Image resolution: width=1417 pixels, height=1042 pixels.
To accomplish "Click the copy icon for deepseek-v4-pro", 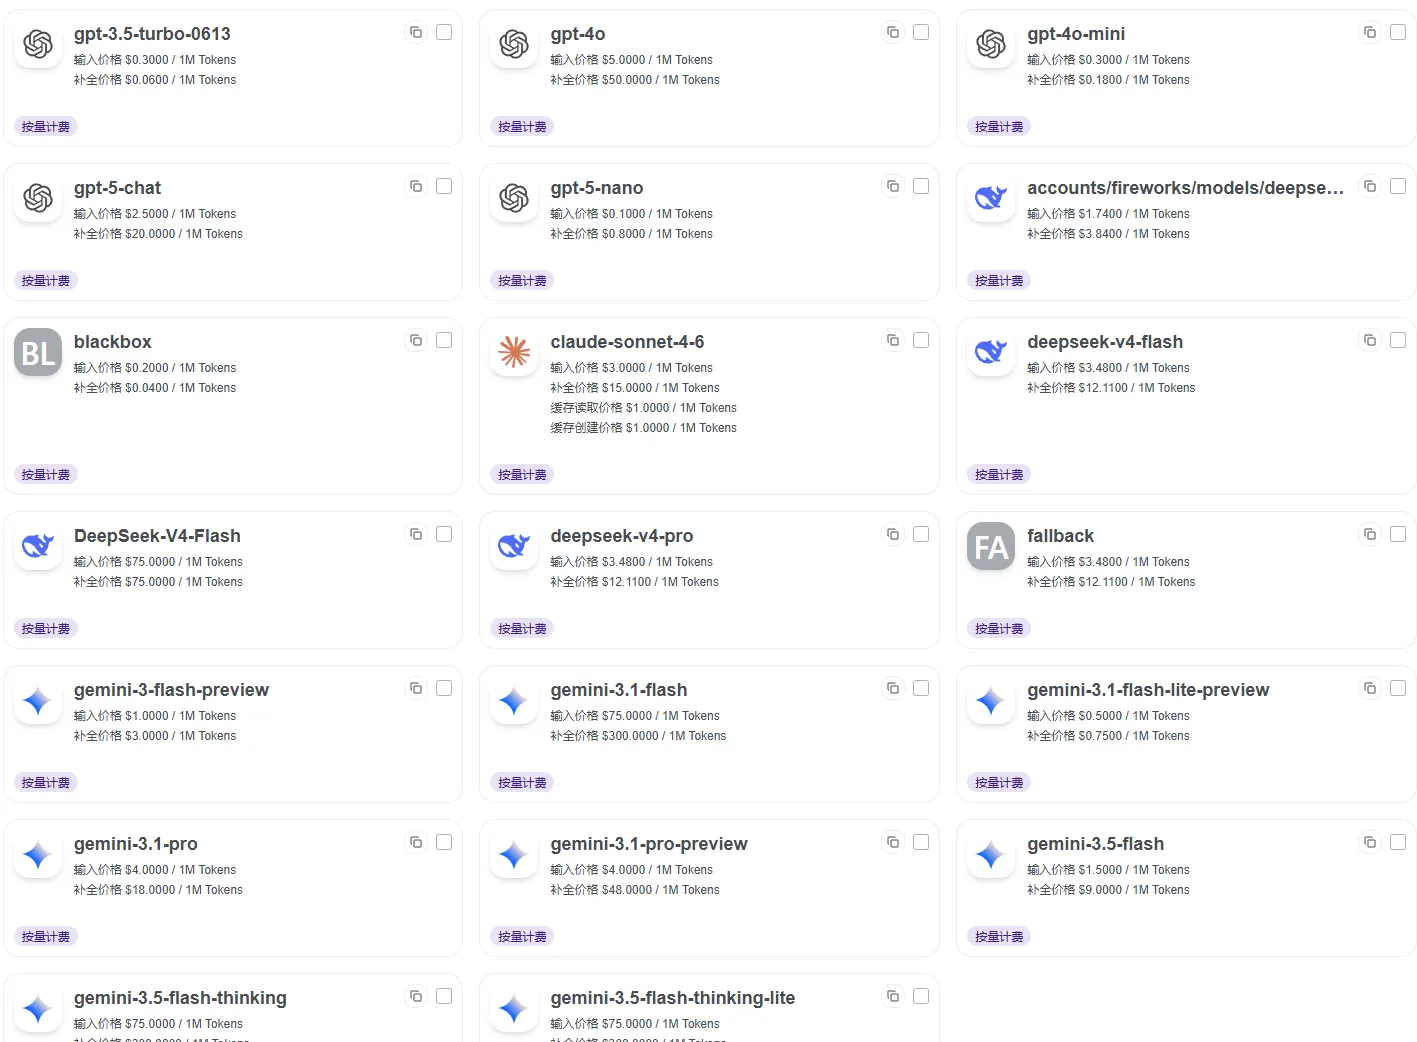I will (893, 534).
